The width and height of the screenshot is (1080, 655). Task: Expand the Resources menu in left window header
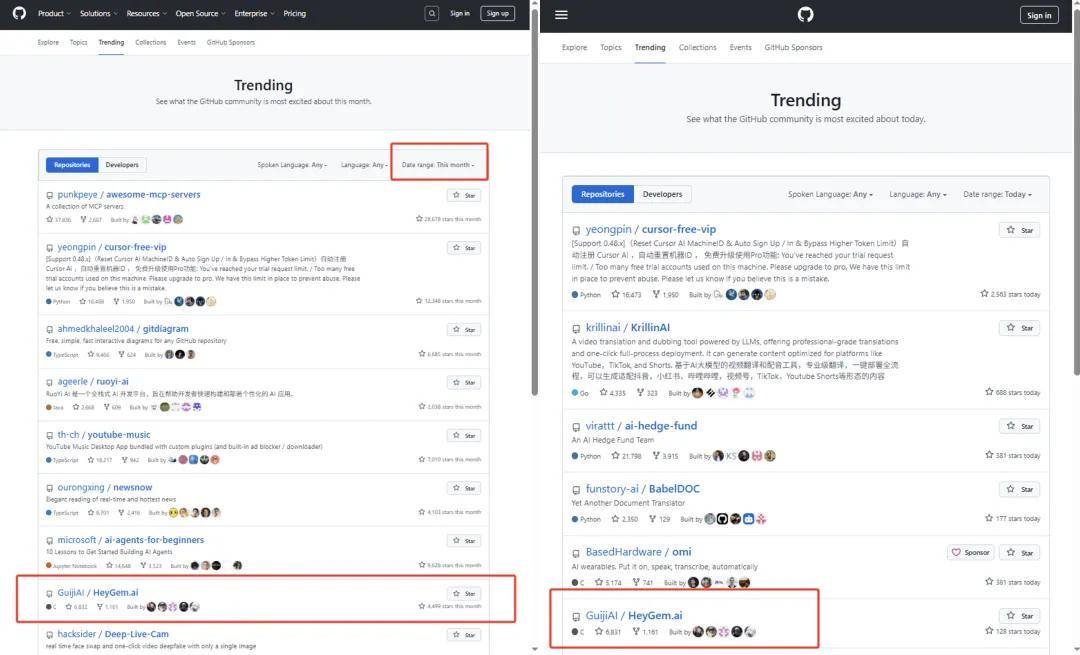(147, 14)
